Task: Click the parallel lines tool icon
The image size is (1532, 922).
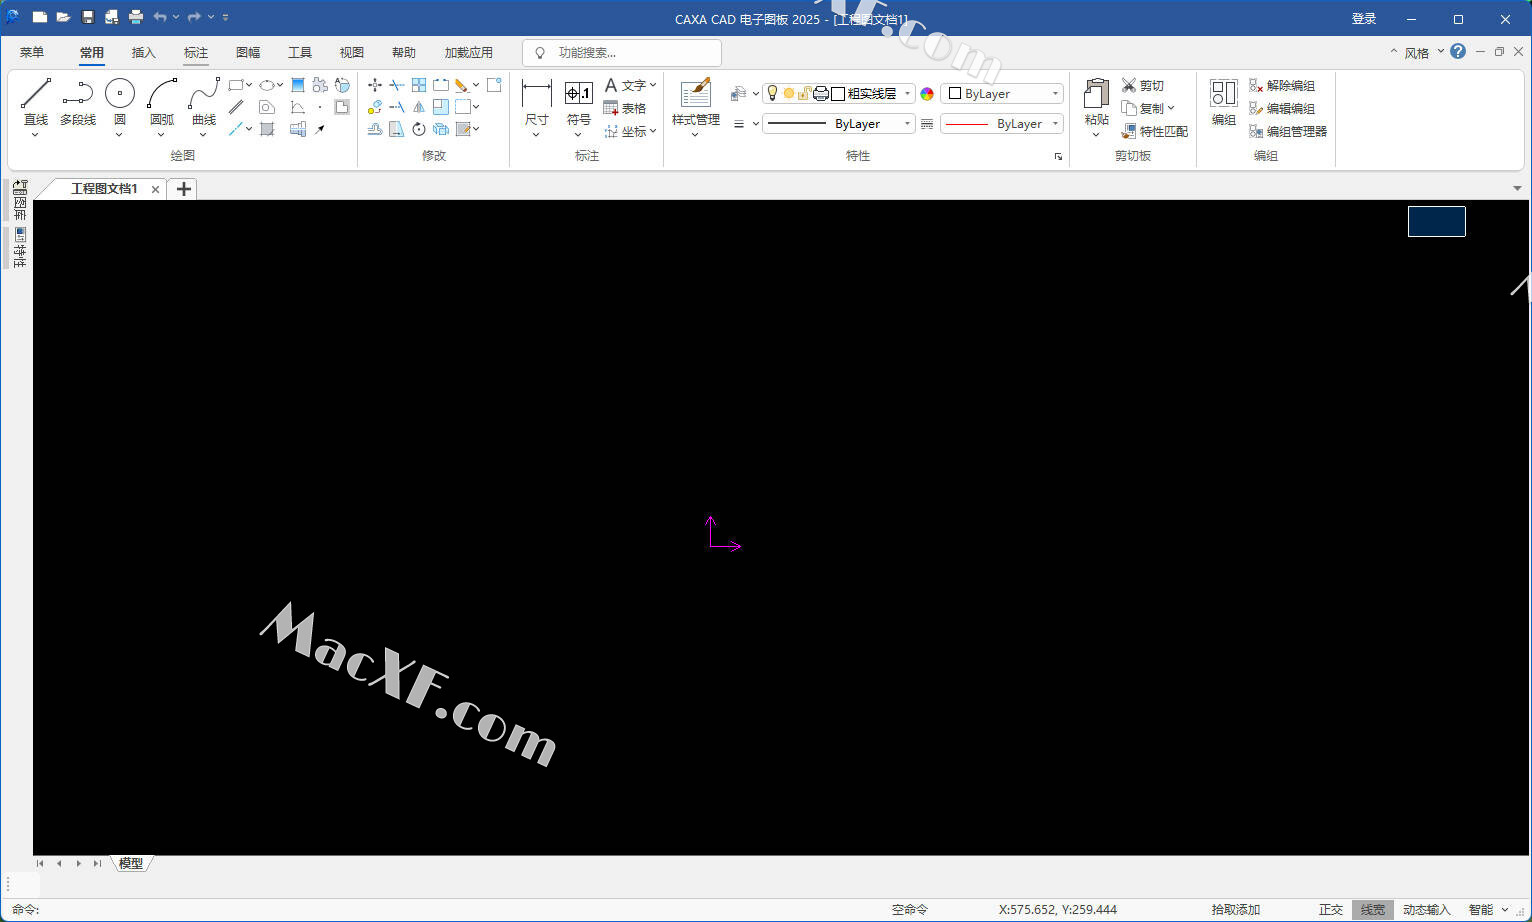Action: (236, 107)
